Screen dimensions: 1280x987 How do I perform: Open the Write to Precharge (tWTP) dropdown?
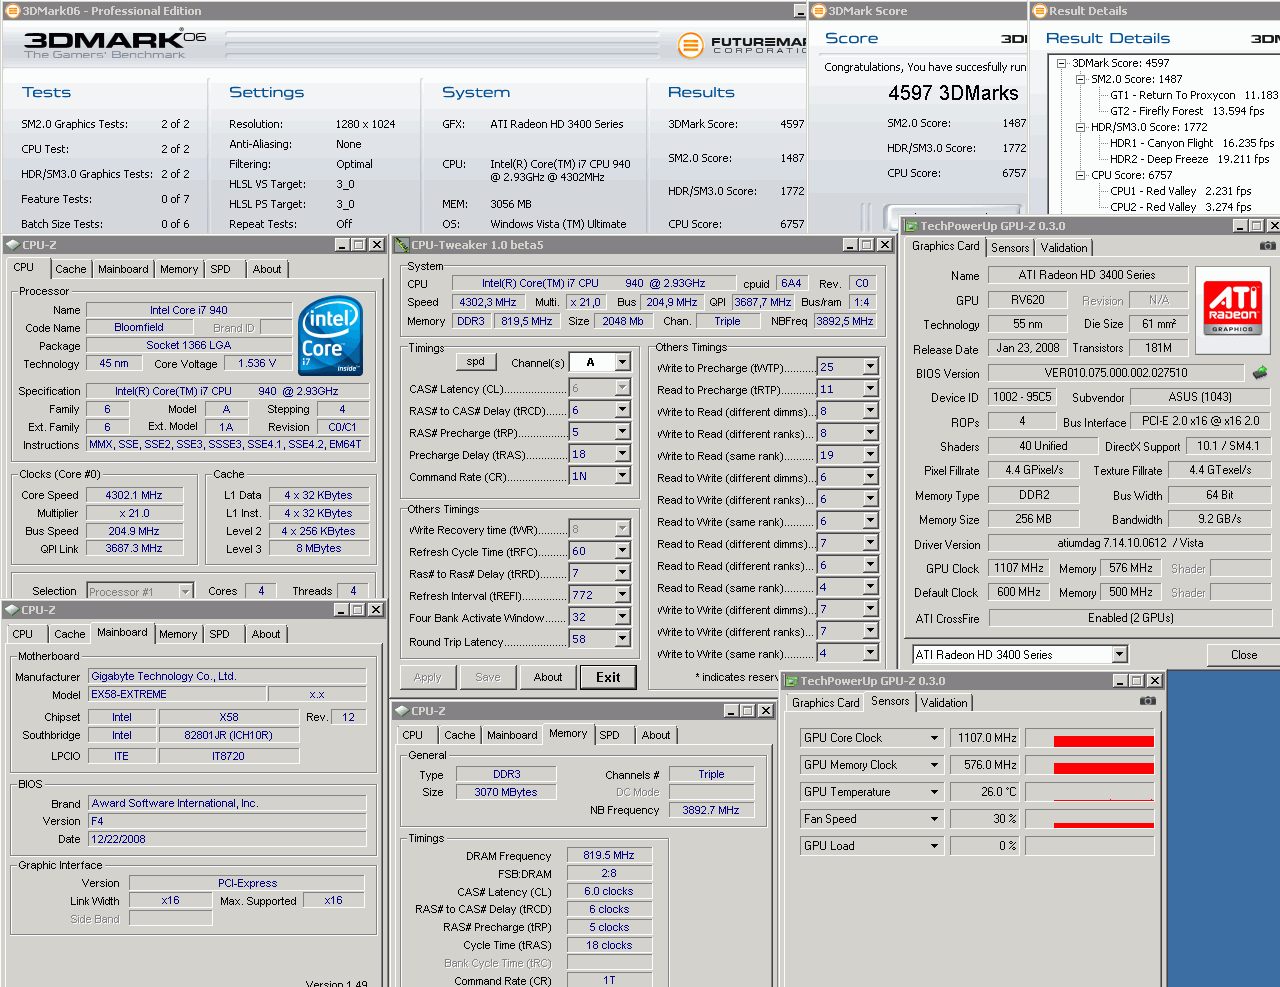[x=871, y=367]
